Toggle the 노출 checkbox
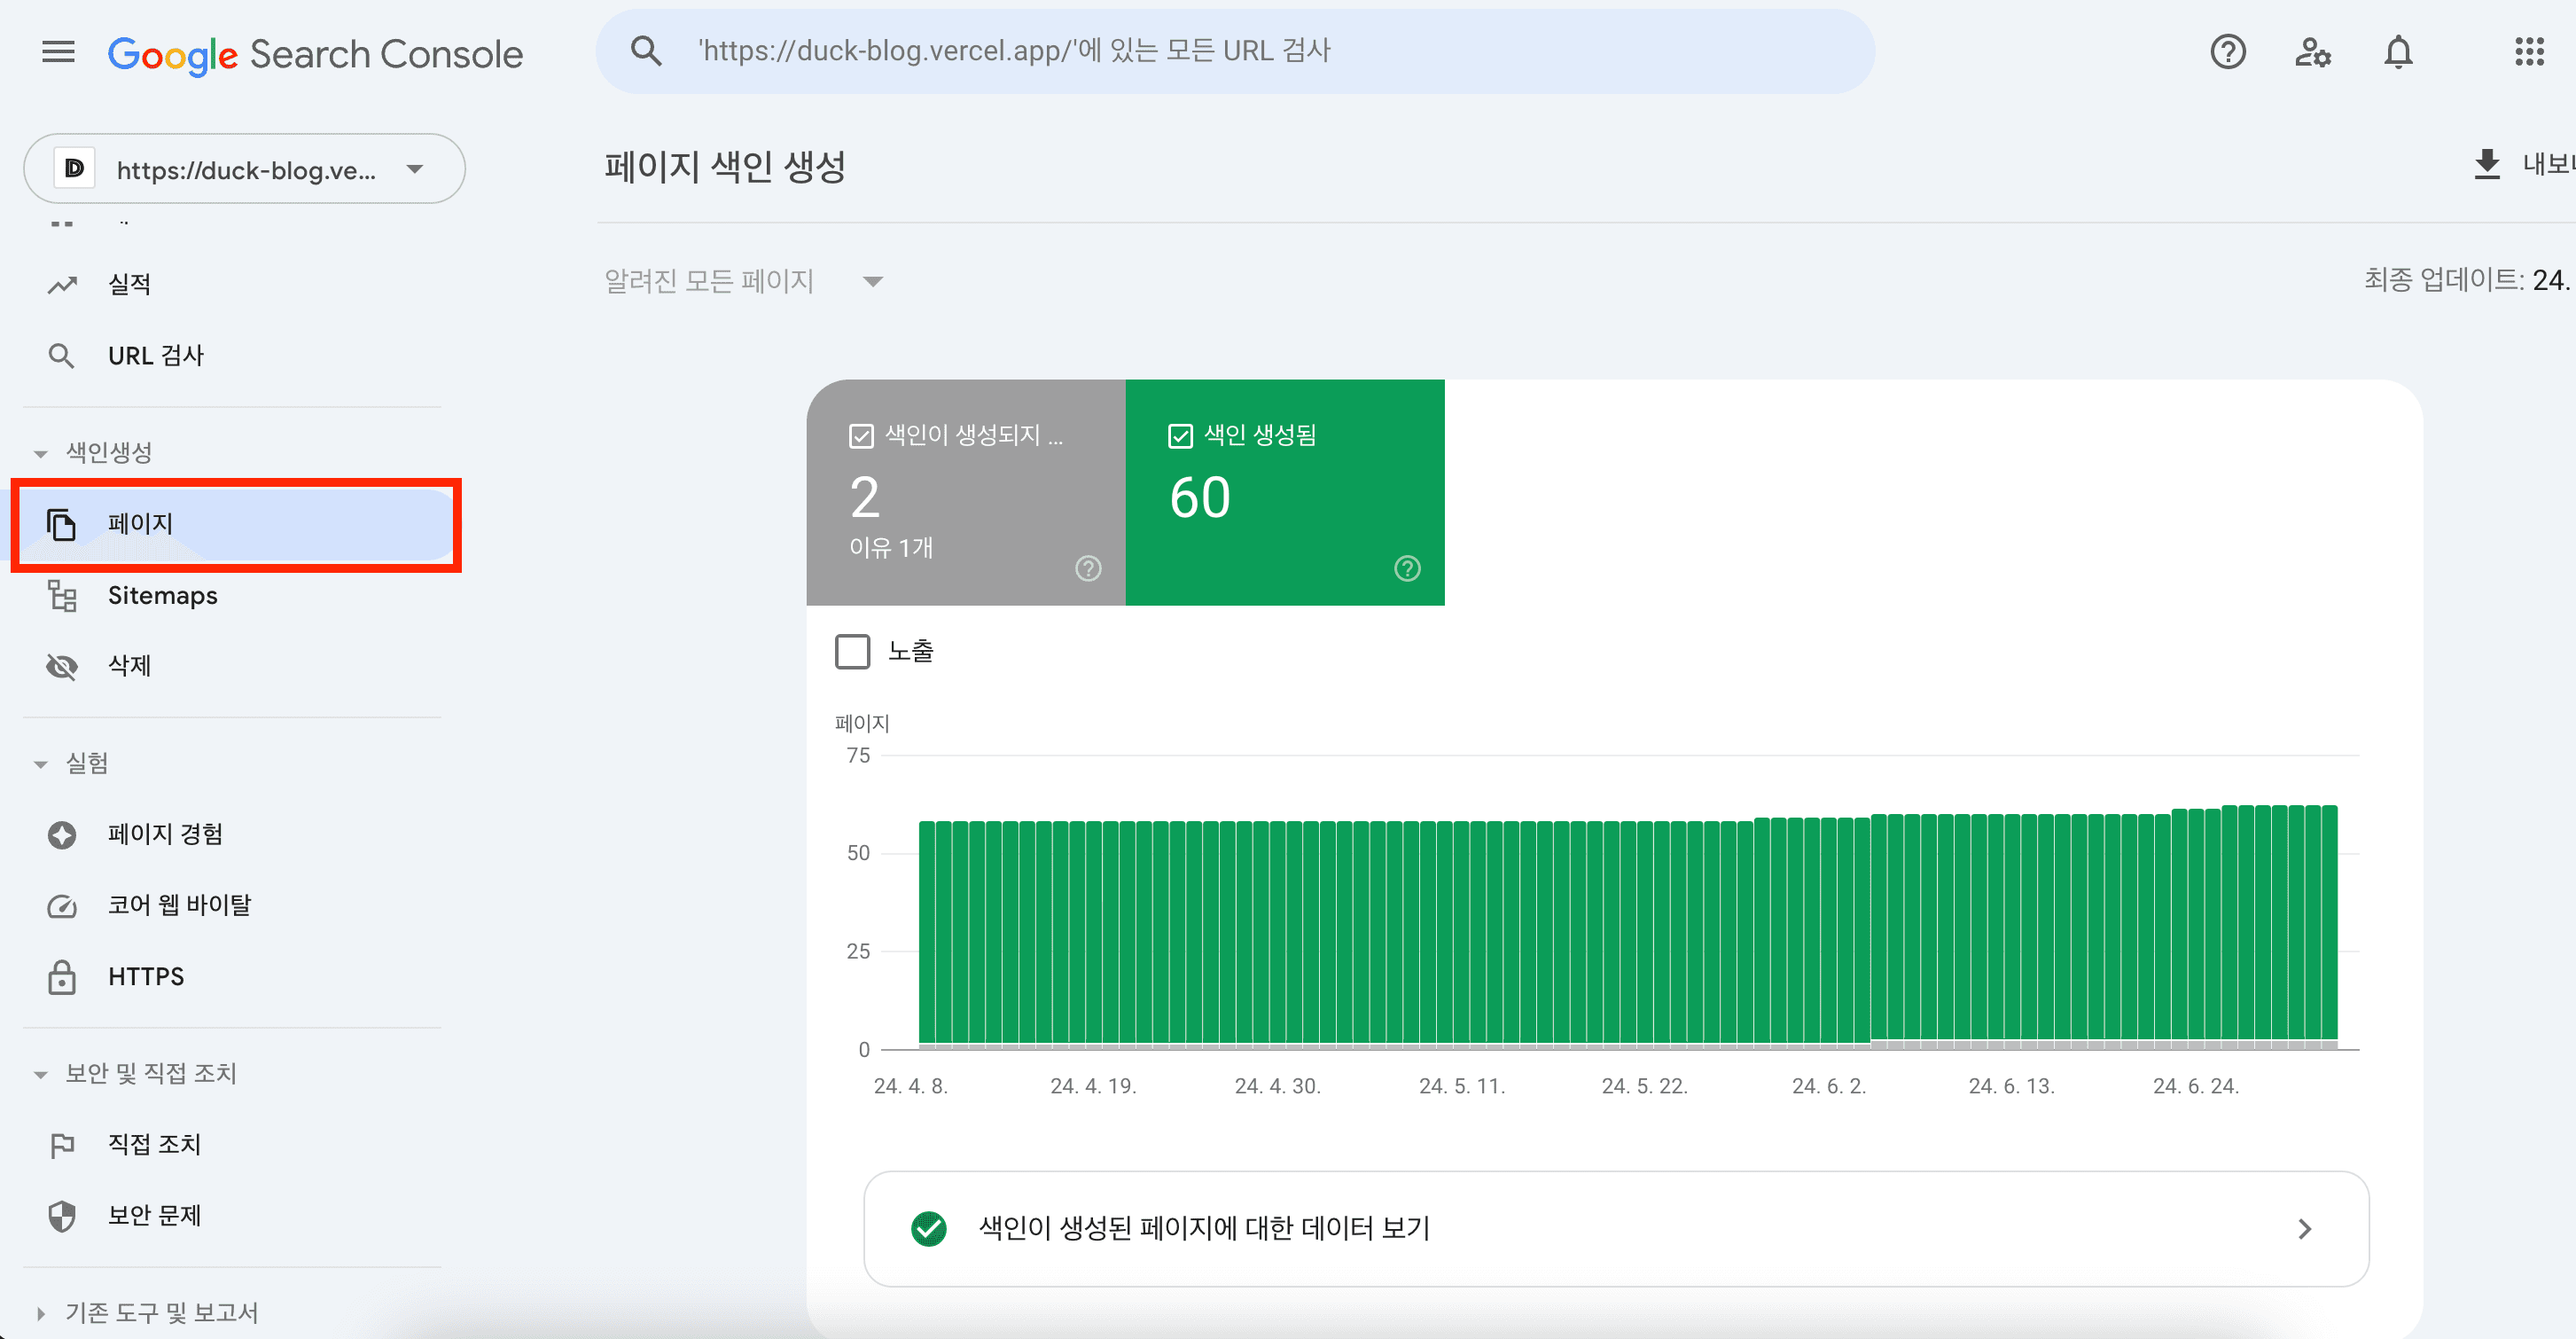The width and height of the screenshot is (2576, 1339). click(x=852, y=649)
